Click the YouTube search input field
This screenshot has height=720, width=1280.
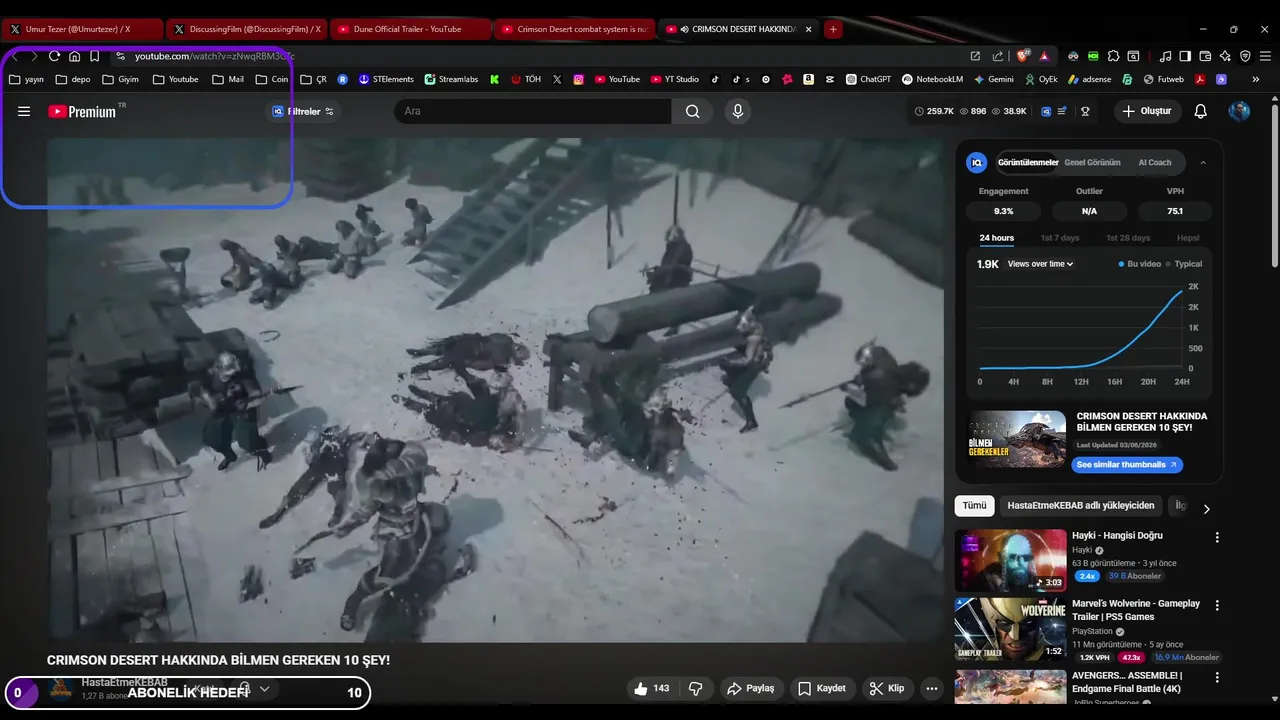[x=533, y=111]
